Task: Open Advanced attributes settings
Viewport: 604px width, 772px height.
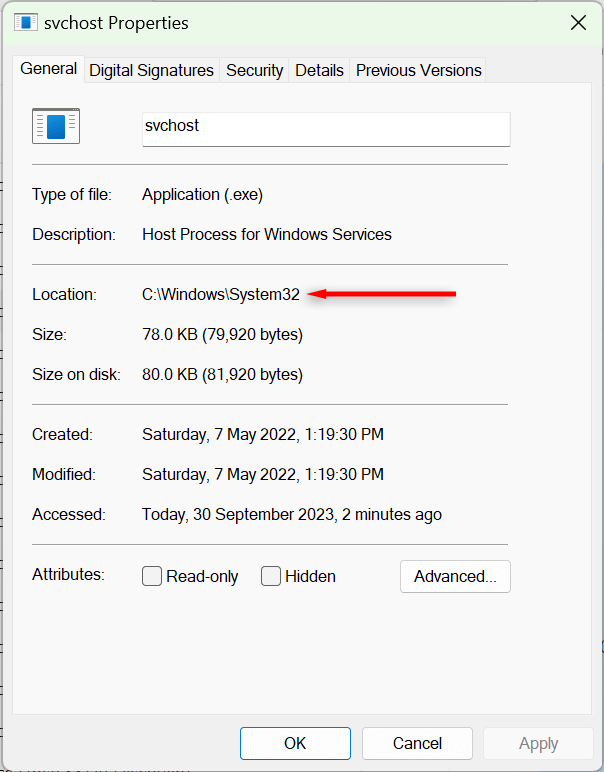Action: (455, 576)
